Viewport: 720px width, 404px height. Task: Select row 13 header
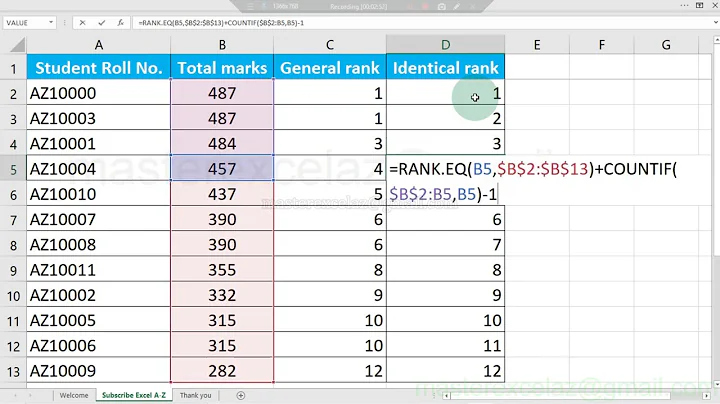pos(13,371)
